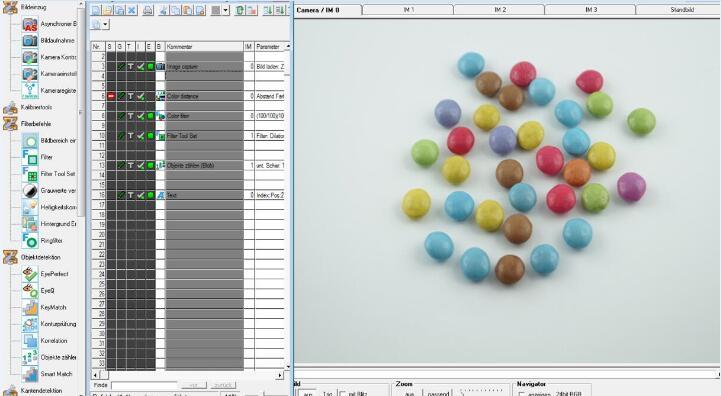Open the dropdown arrow beside the gray square

[226, 10]
